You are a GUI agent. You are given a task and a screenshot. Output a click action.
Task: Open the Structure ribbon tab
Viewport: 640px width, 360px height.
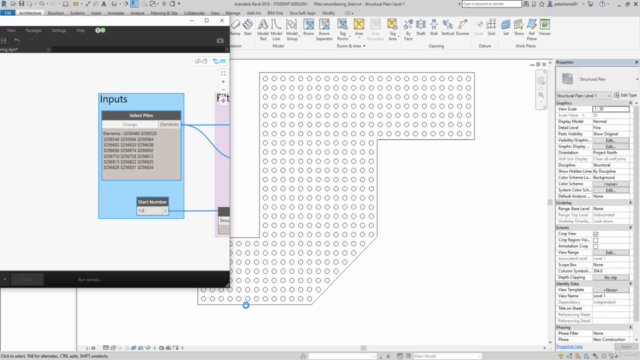pyautogui.click(x=55, y=13)
